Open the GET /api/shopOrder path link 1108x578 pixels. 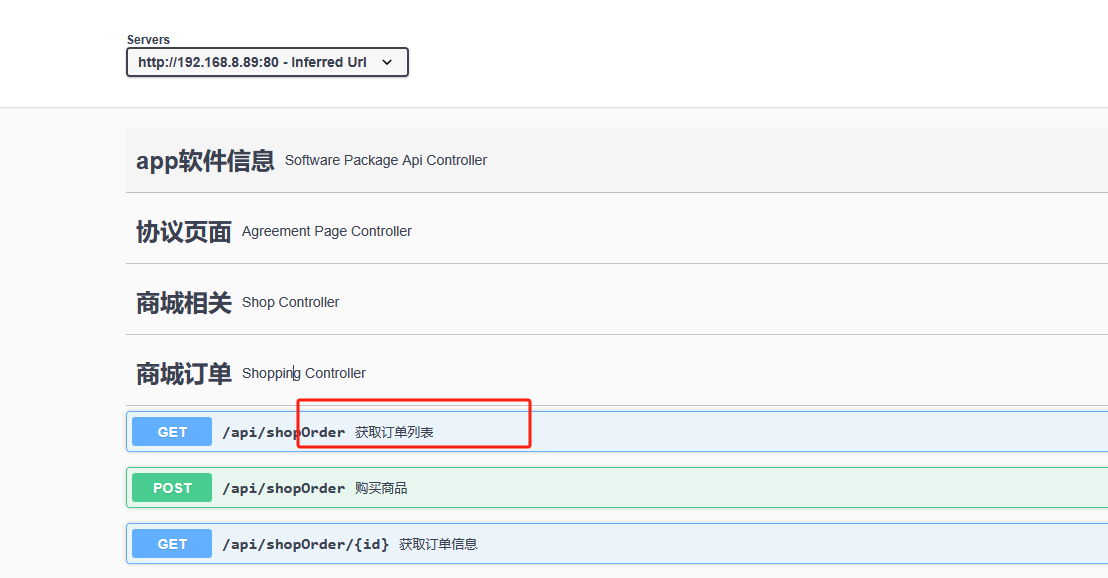coord(284,432)
